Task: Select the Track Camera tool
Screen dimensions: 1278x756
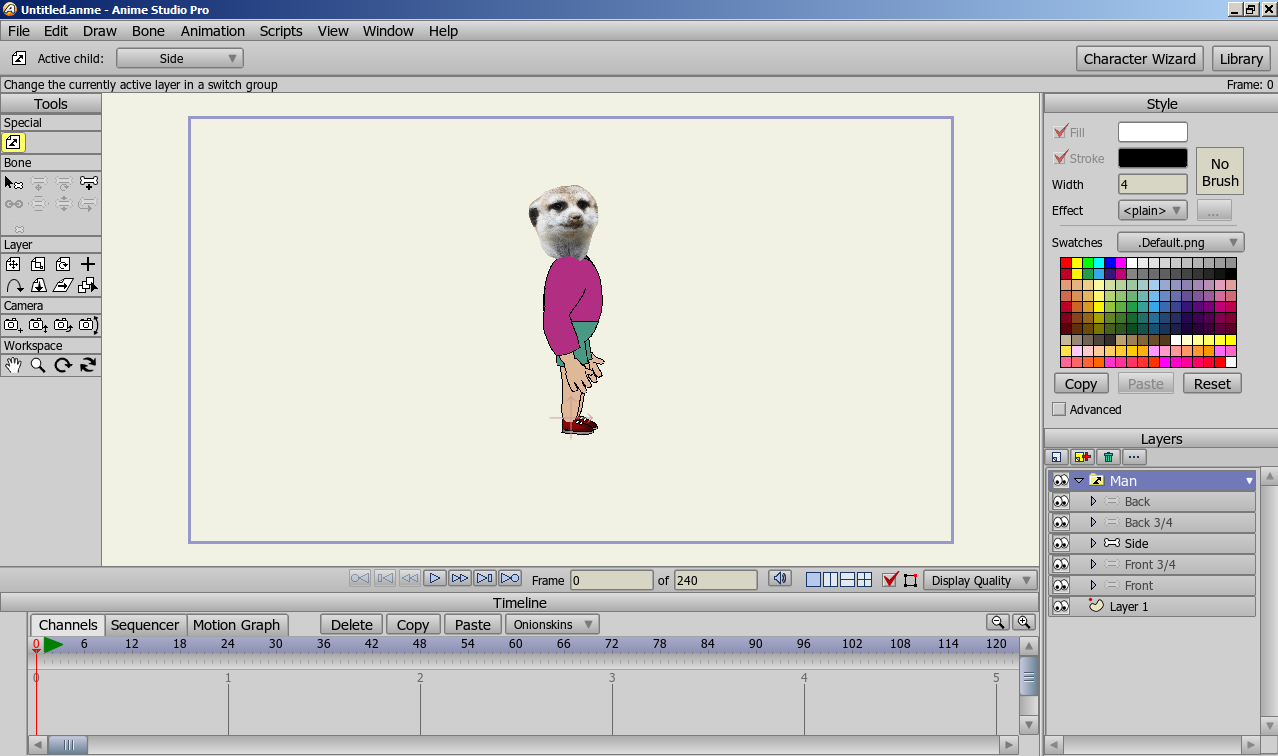Action: 13,325
